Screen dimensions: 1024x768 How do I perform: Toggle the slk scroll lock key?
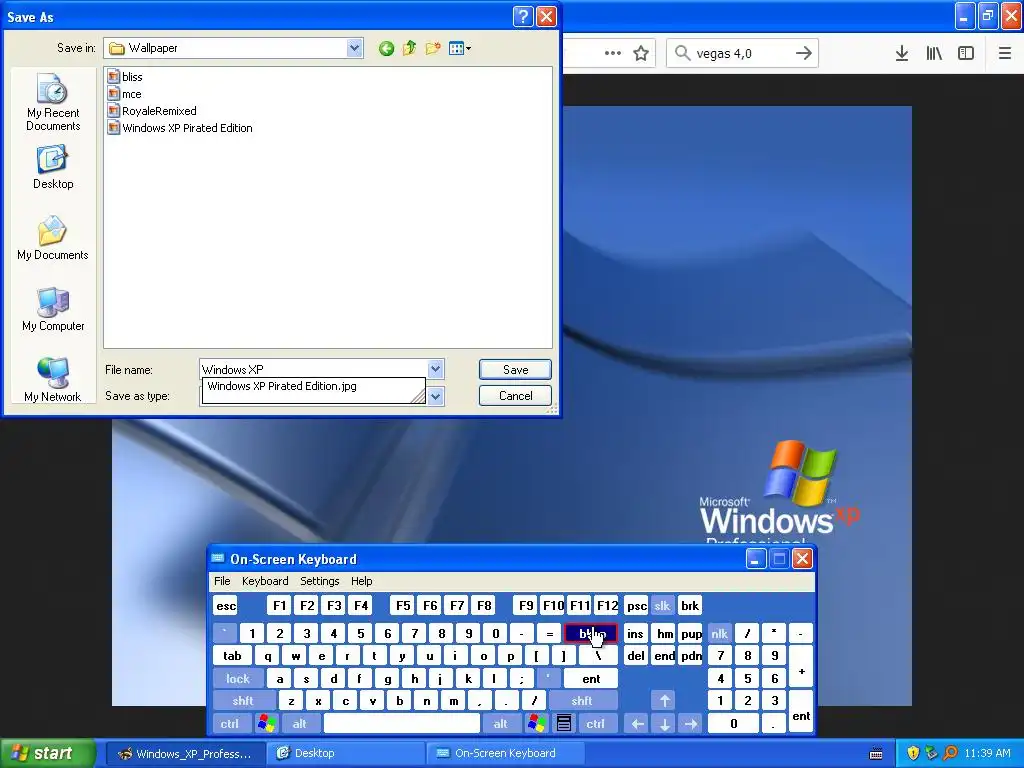click(x=662, y=606)
